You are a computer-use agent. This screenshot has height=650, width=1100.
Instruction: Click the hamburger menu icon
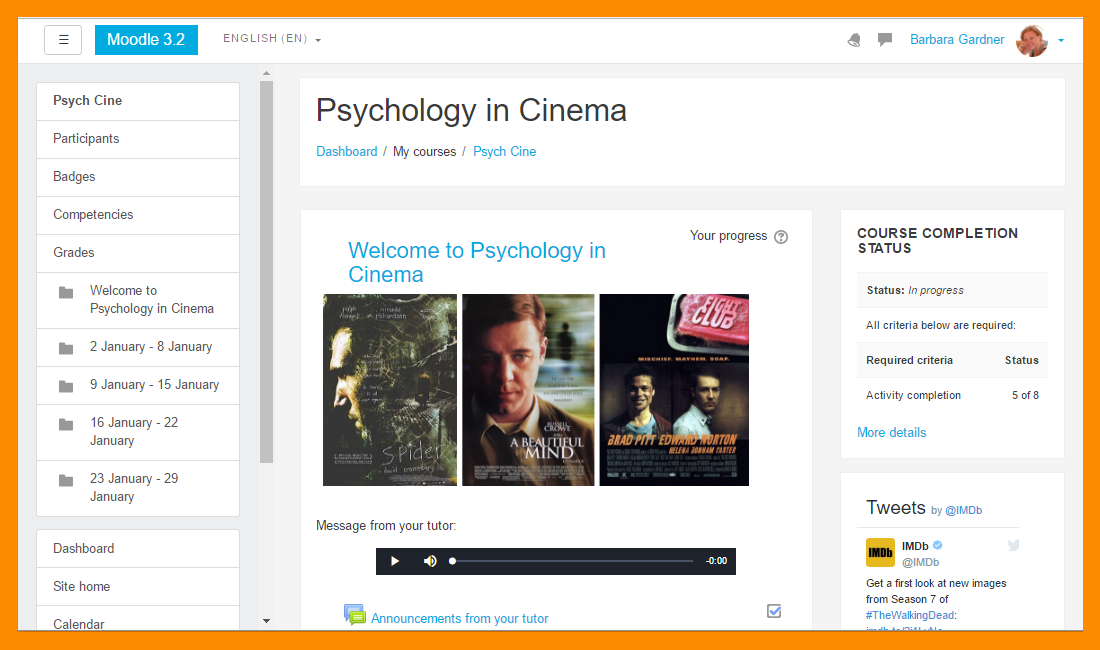click(63, 40)
